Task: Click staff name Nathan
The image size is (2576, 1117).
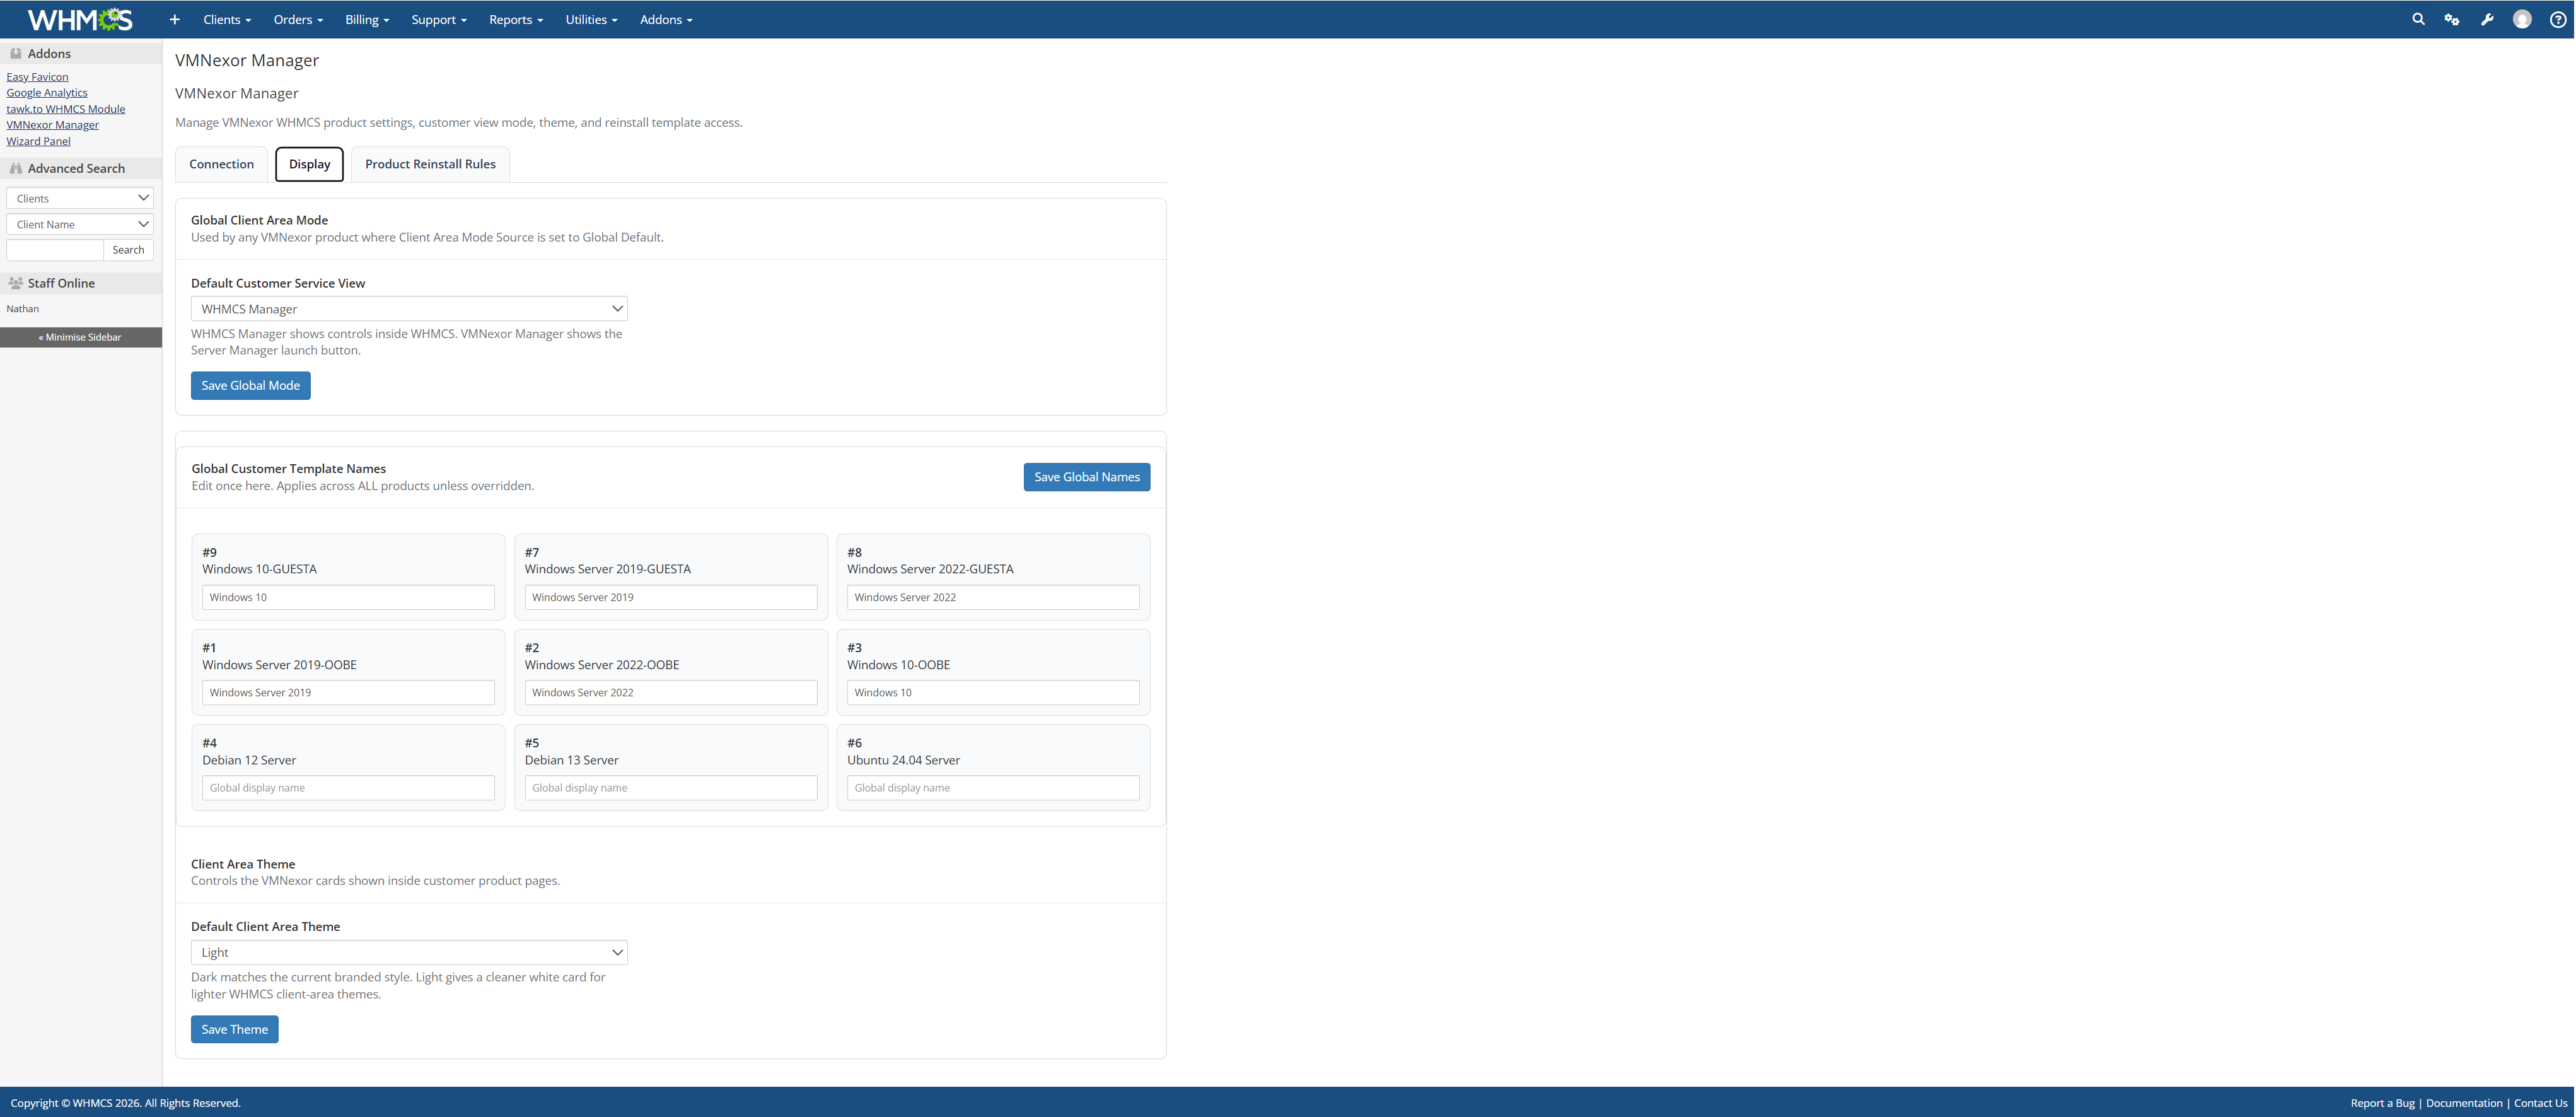Action: [x=23, y=309]
